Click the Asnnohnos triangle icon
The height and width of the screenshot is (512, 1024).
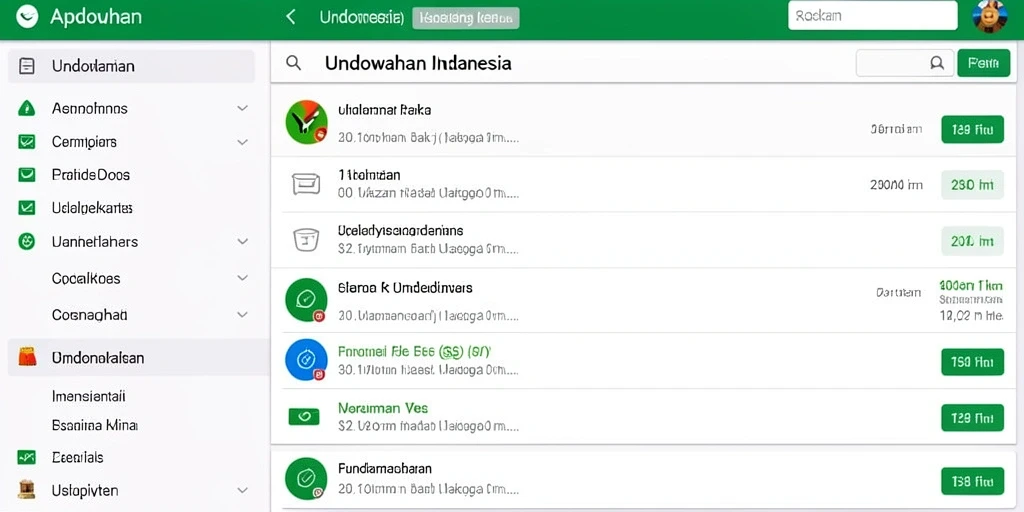[x=26, y=108]
